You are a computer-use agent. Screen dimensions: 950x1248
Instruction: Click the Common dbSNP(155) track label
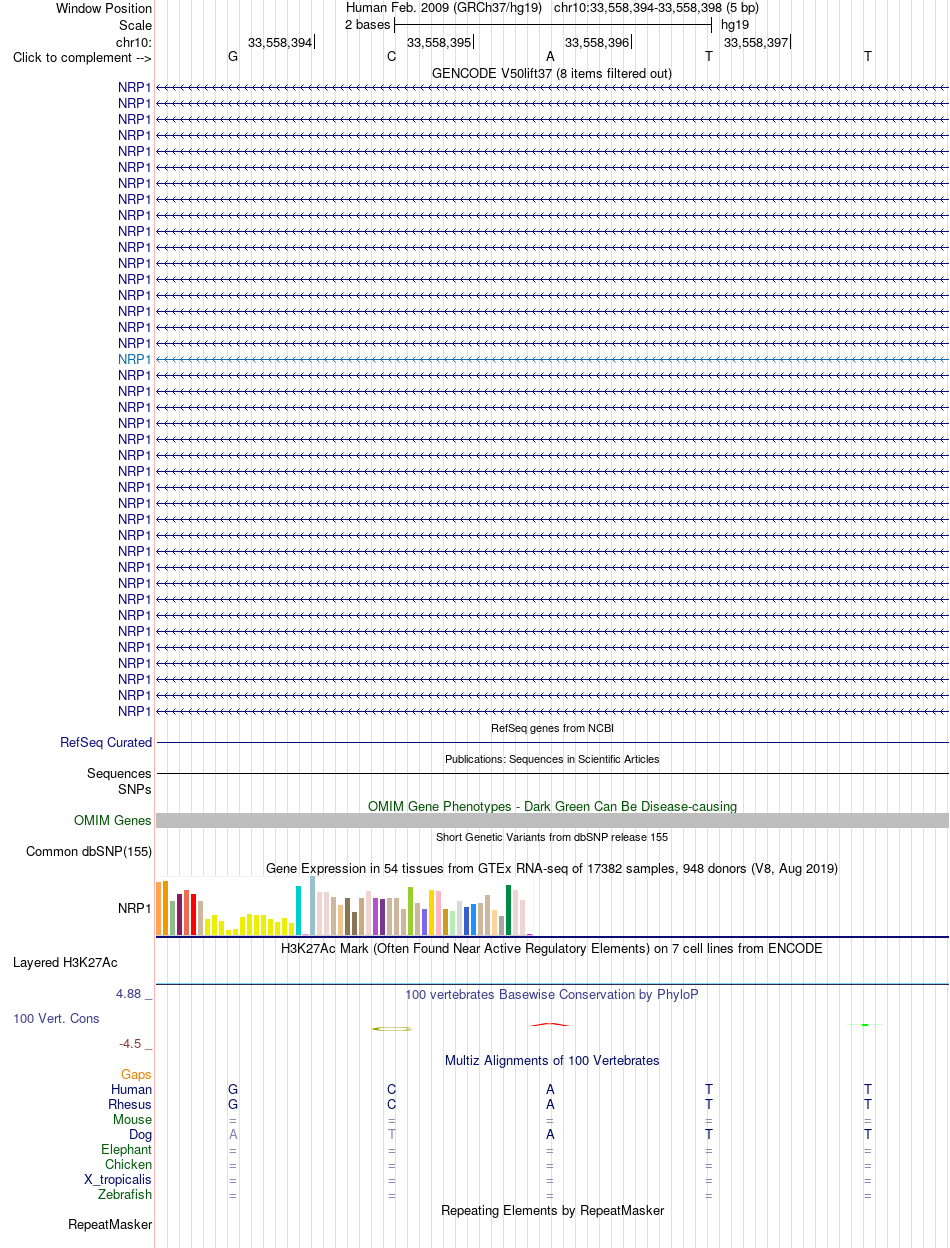point(89,852)
